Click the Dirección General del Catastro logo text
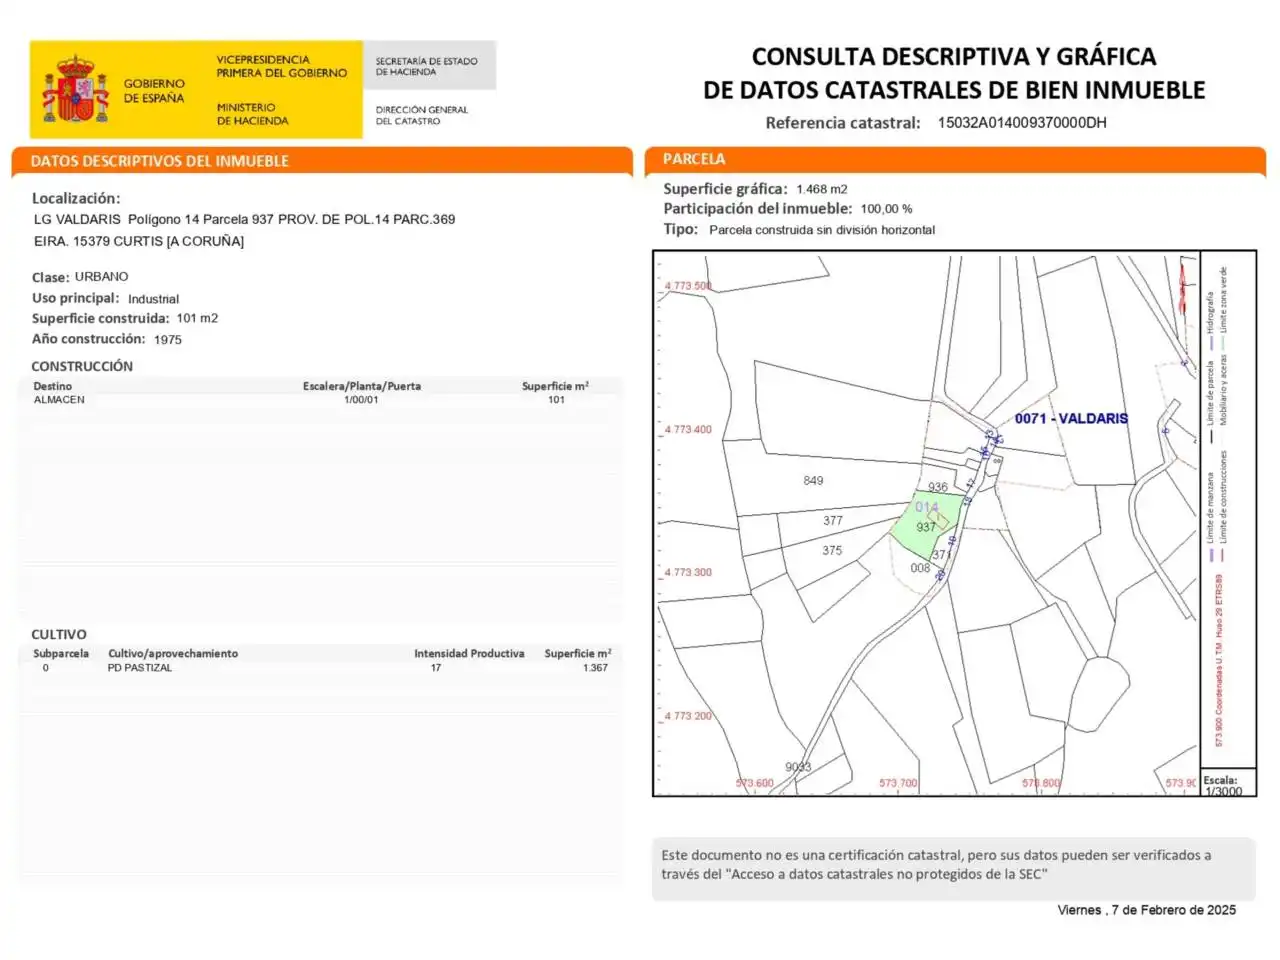 click(422, 115)
